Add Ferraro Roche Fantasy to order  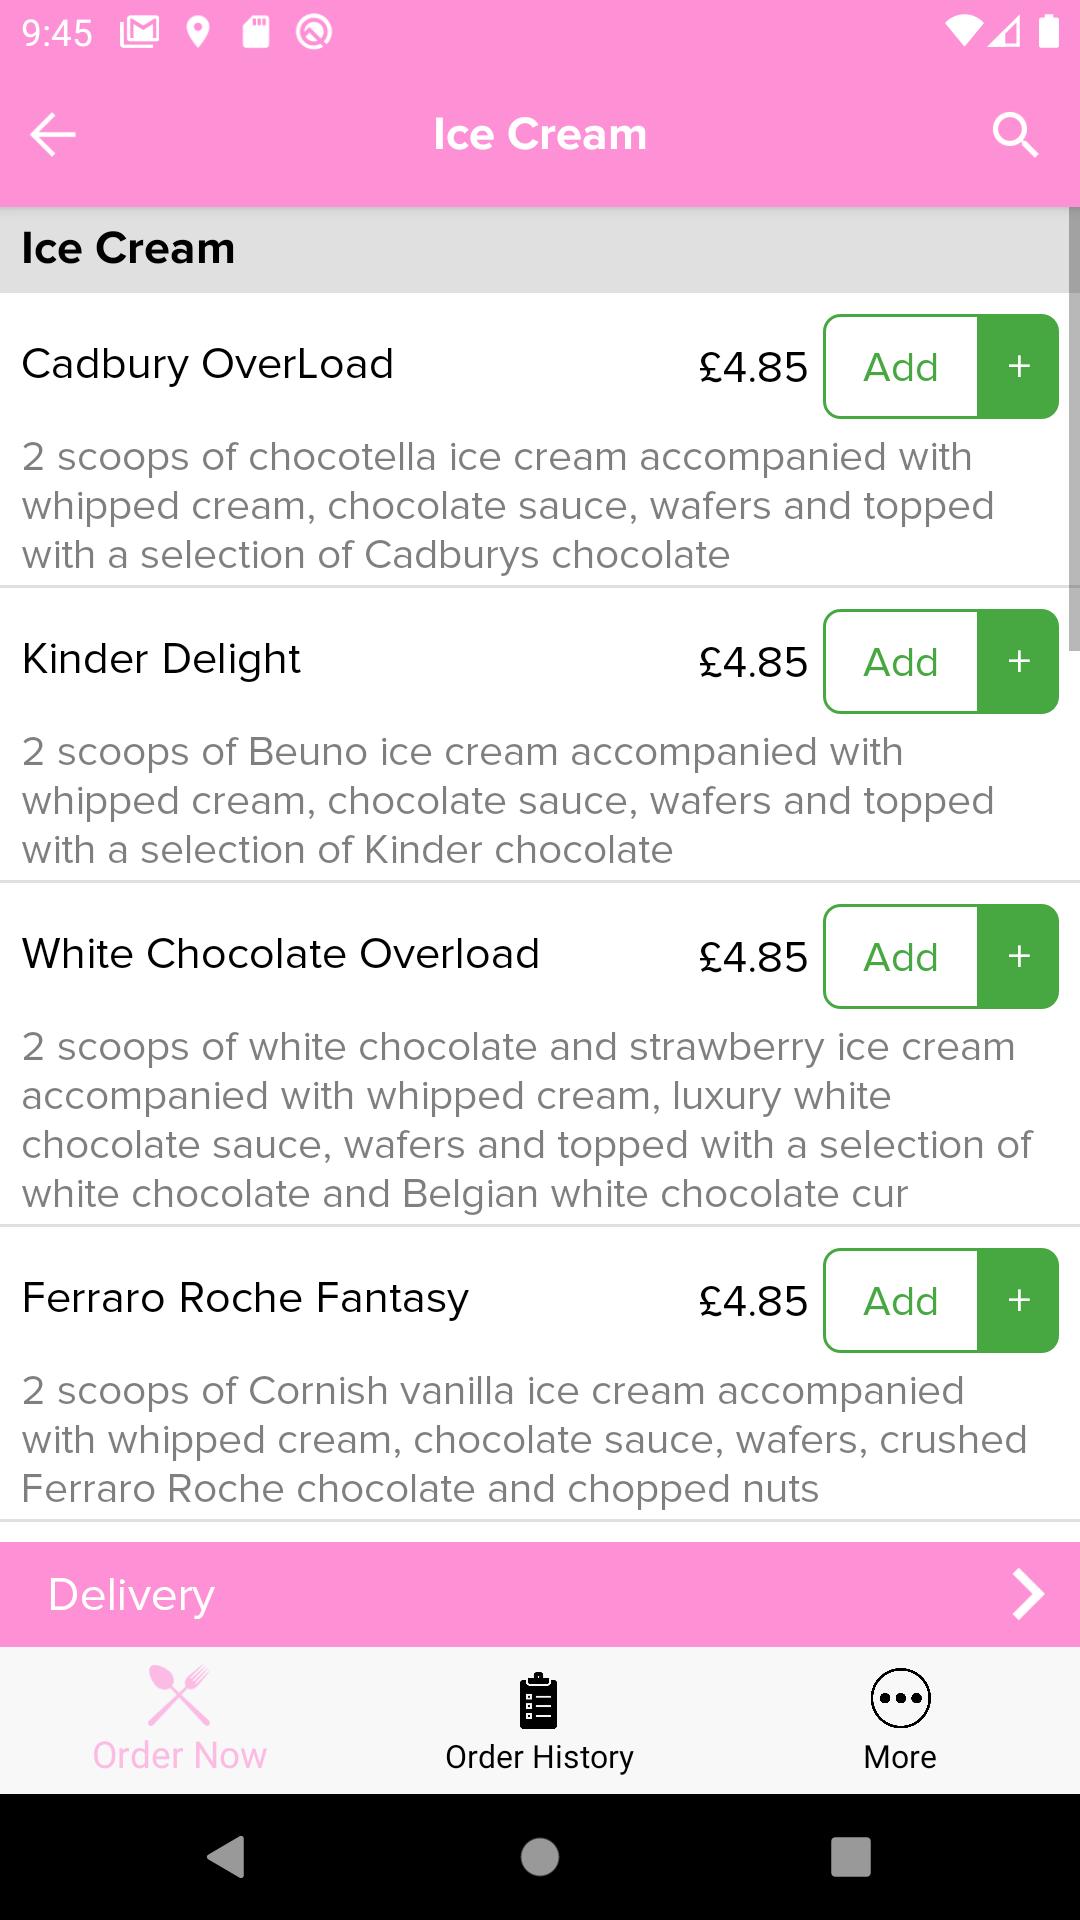901,1300
